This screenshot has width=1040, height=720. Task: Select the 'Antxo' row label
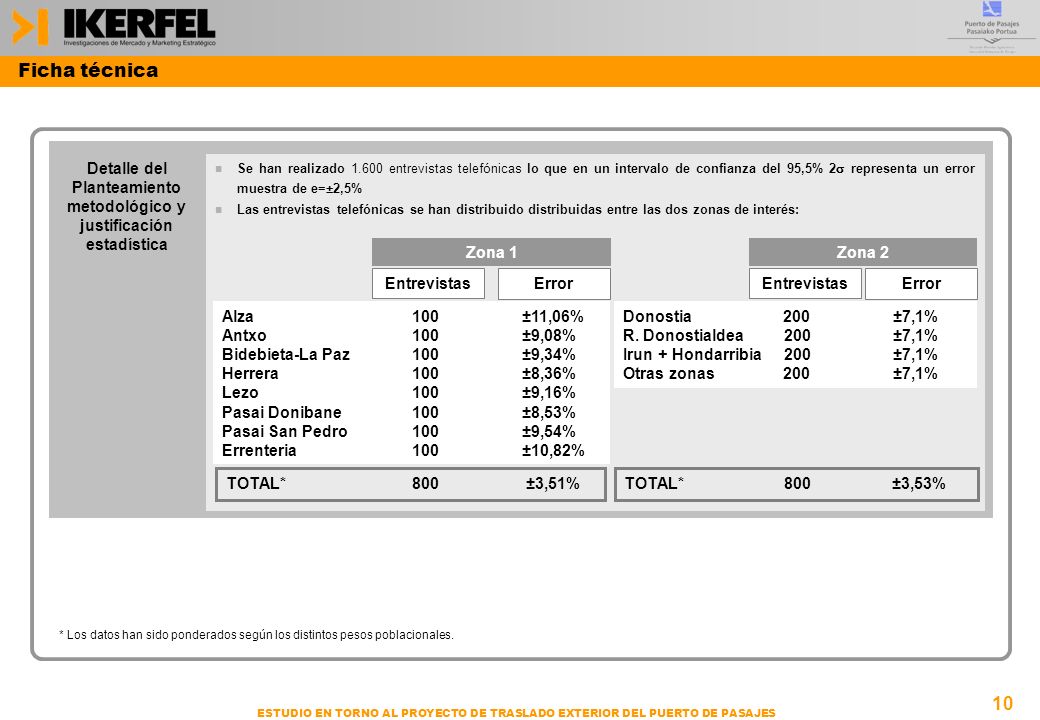click(244, 335)
